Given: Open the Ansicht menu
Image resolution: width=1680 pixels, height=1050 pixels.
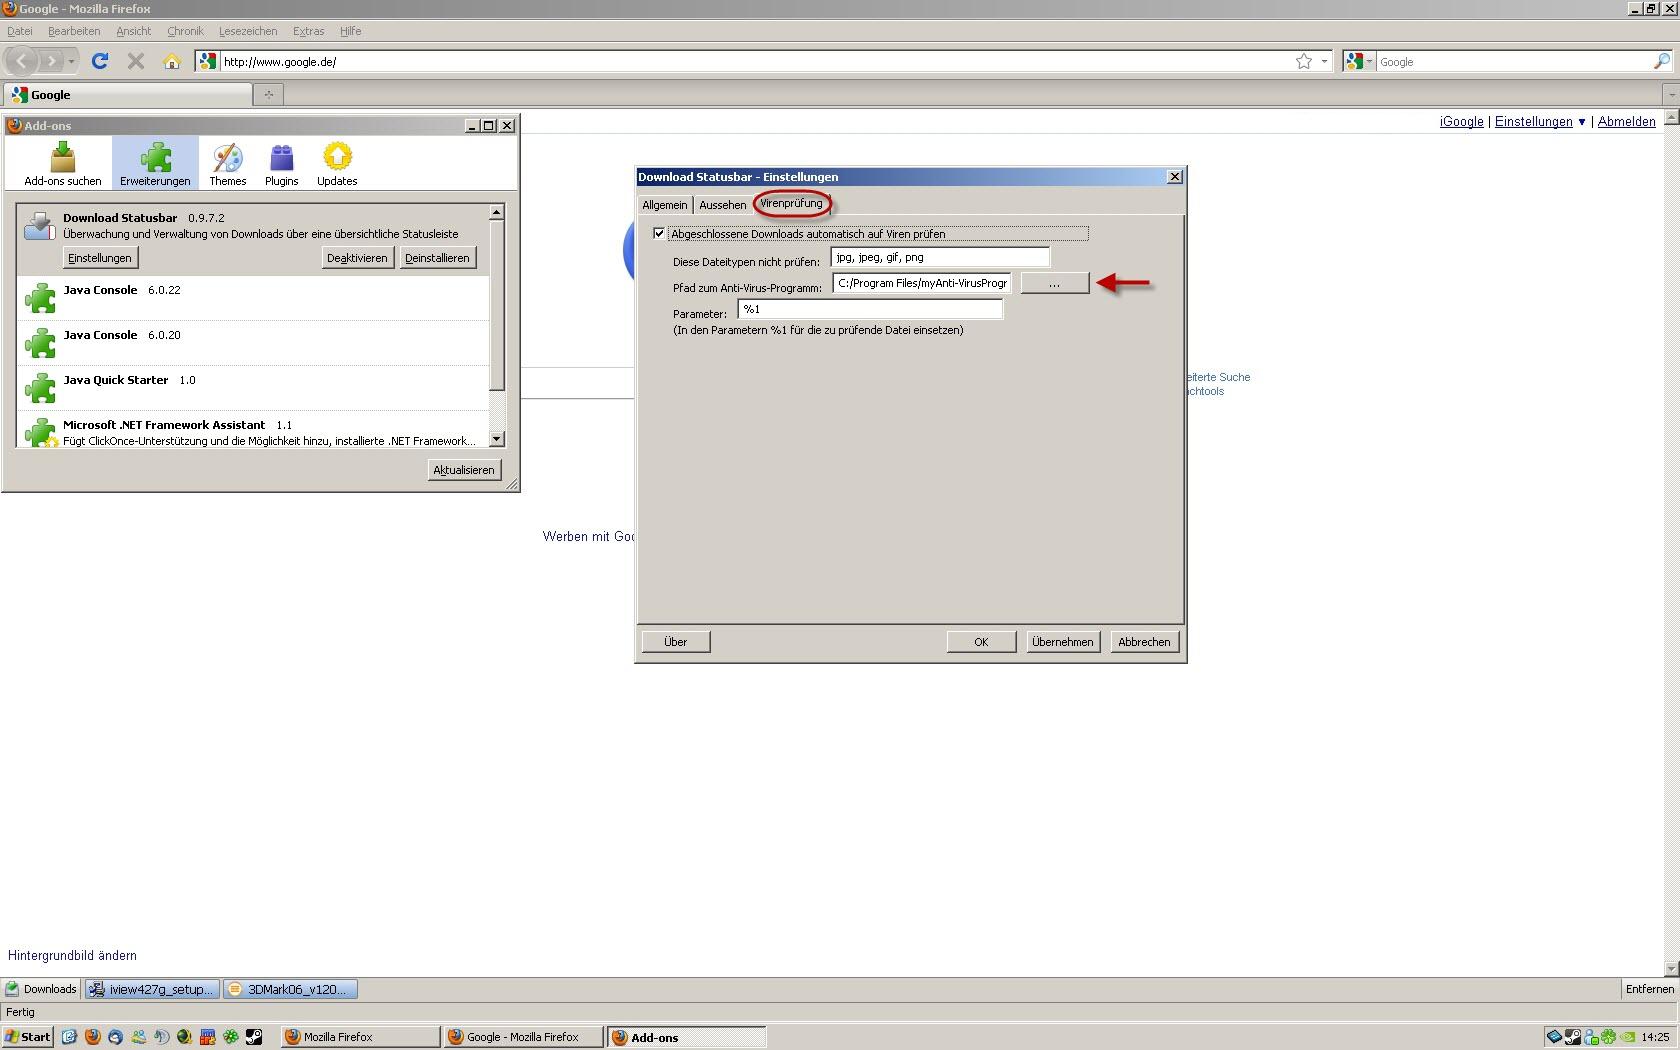Looking at the screenshot, I should click(x=134, y=31).
